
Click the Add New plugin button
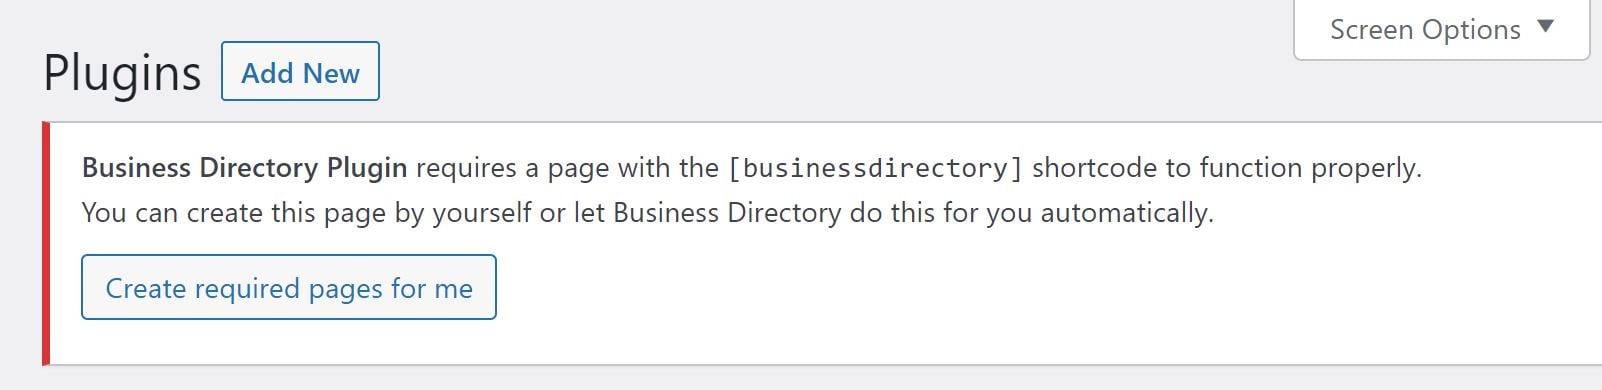[x=300, y=71]
